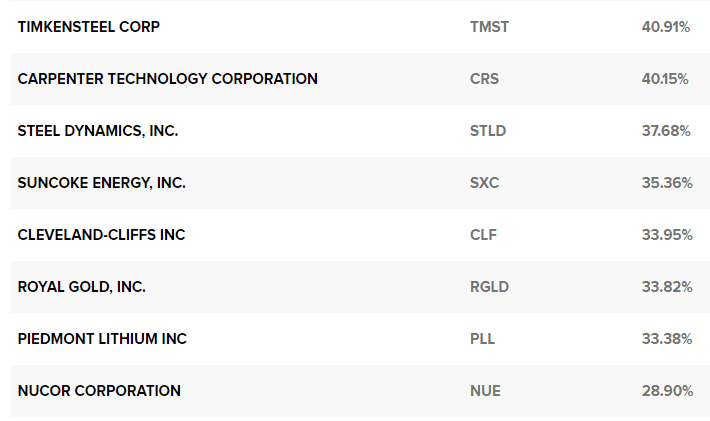Screen dimensions: 710x421
Task: Click the PLL ticker symbol
Action: pos(482,339)
